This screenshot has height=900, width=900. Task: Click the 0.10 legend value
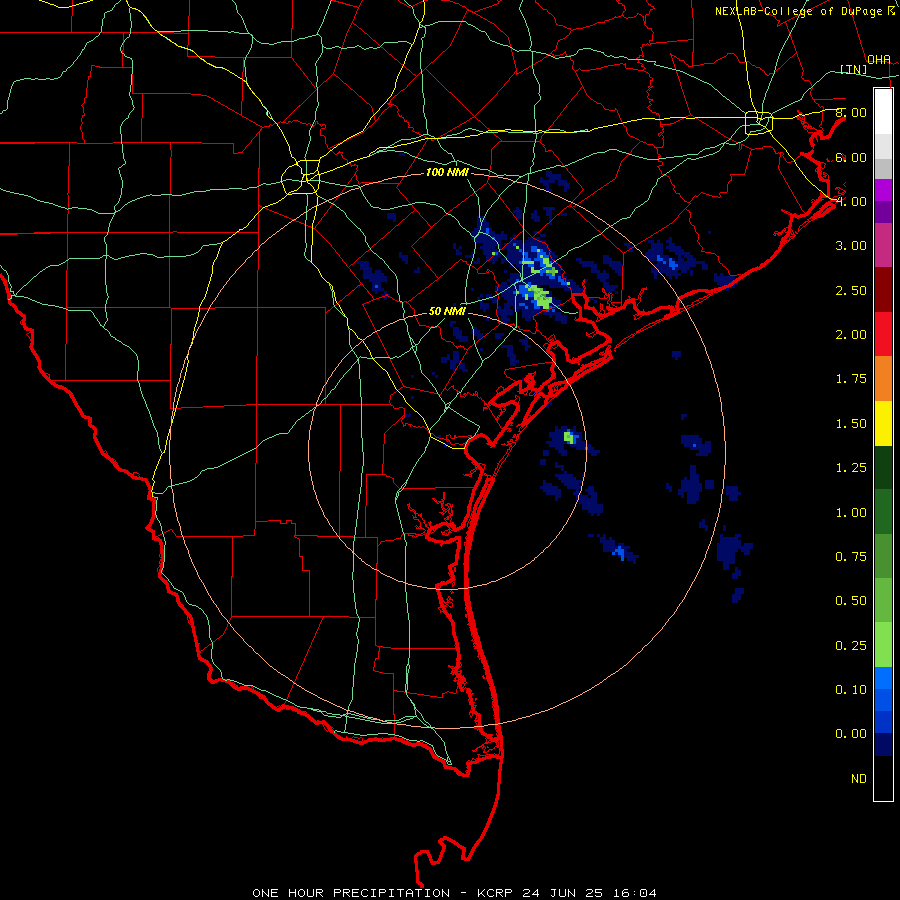[851, 690]
